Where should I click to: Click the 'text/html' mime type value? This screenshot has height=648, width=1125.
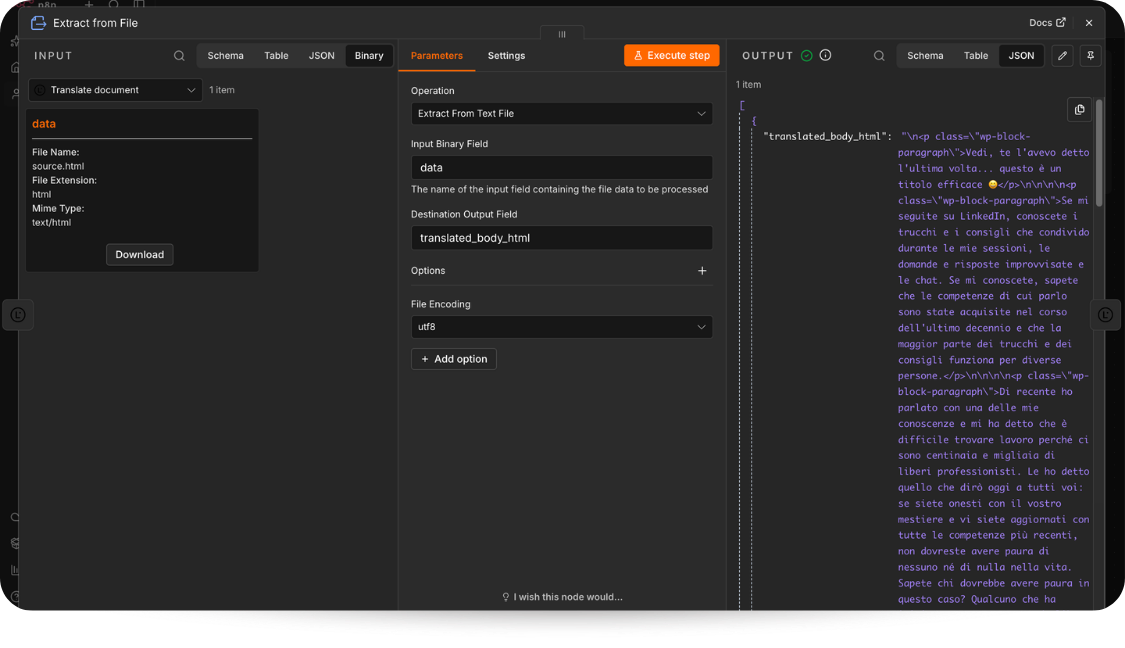pyautogui.click(x=52, y=222)
